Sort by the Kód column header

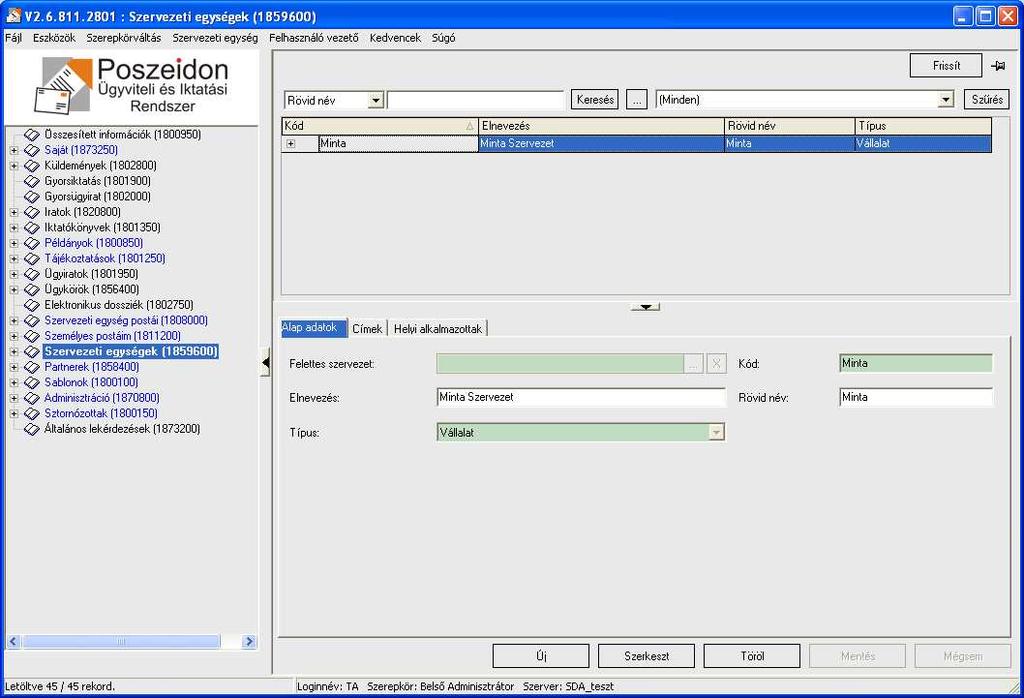pyautogui.click(x=379, y=126)
